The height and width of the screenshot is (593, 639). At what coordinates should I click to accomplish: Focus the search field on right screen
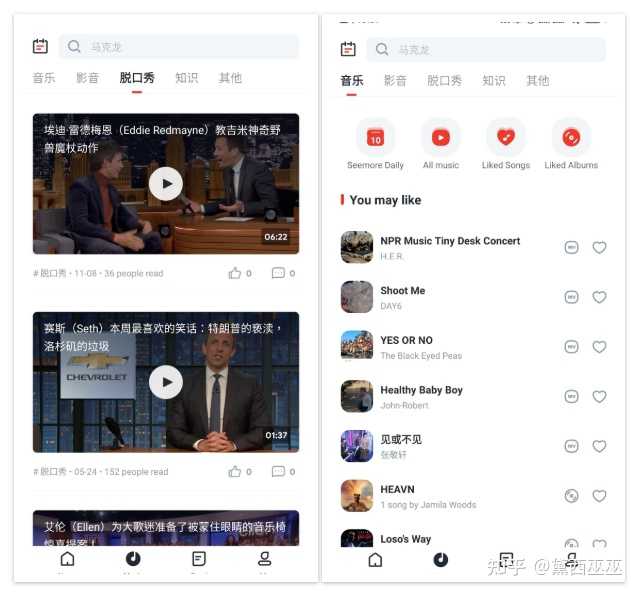tap(486, 49)
